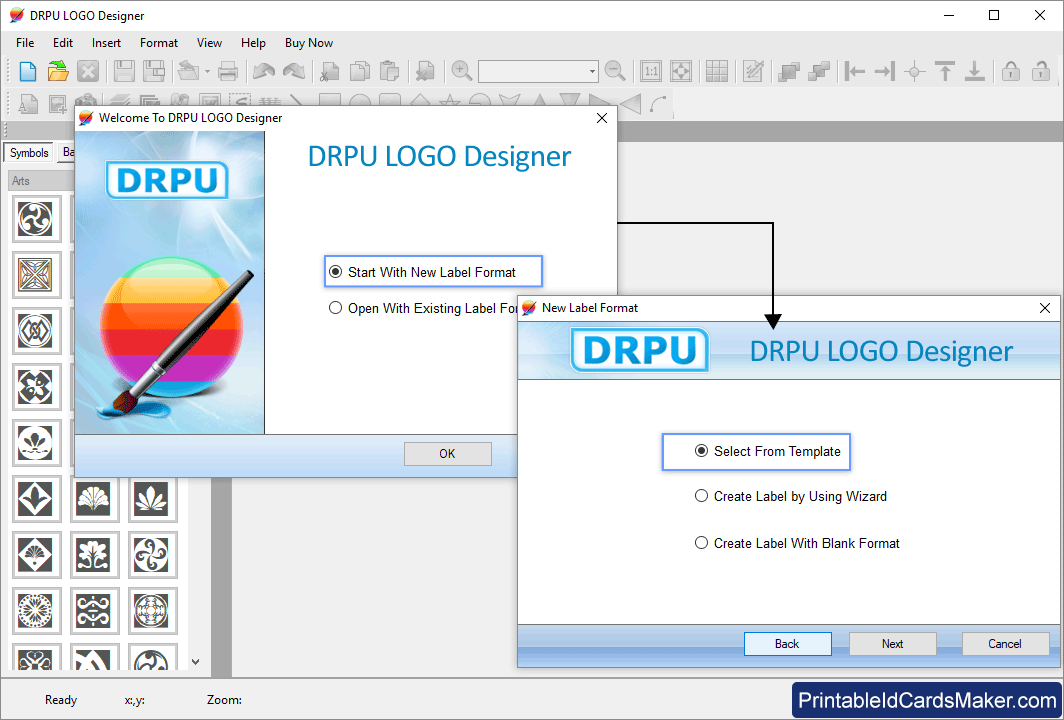Click the Undo arrow icon
1064x720 pixels.
point(263,71)
